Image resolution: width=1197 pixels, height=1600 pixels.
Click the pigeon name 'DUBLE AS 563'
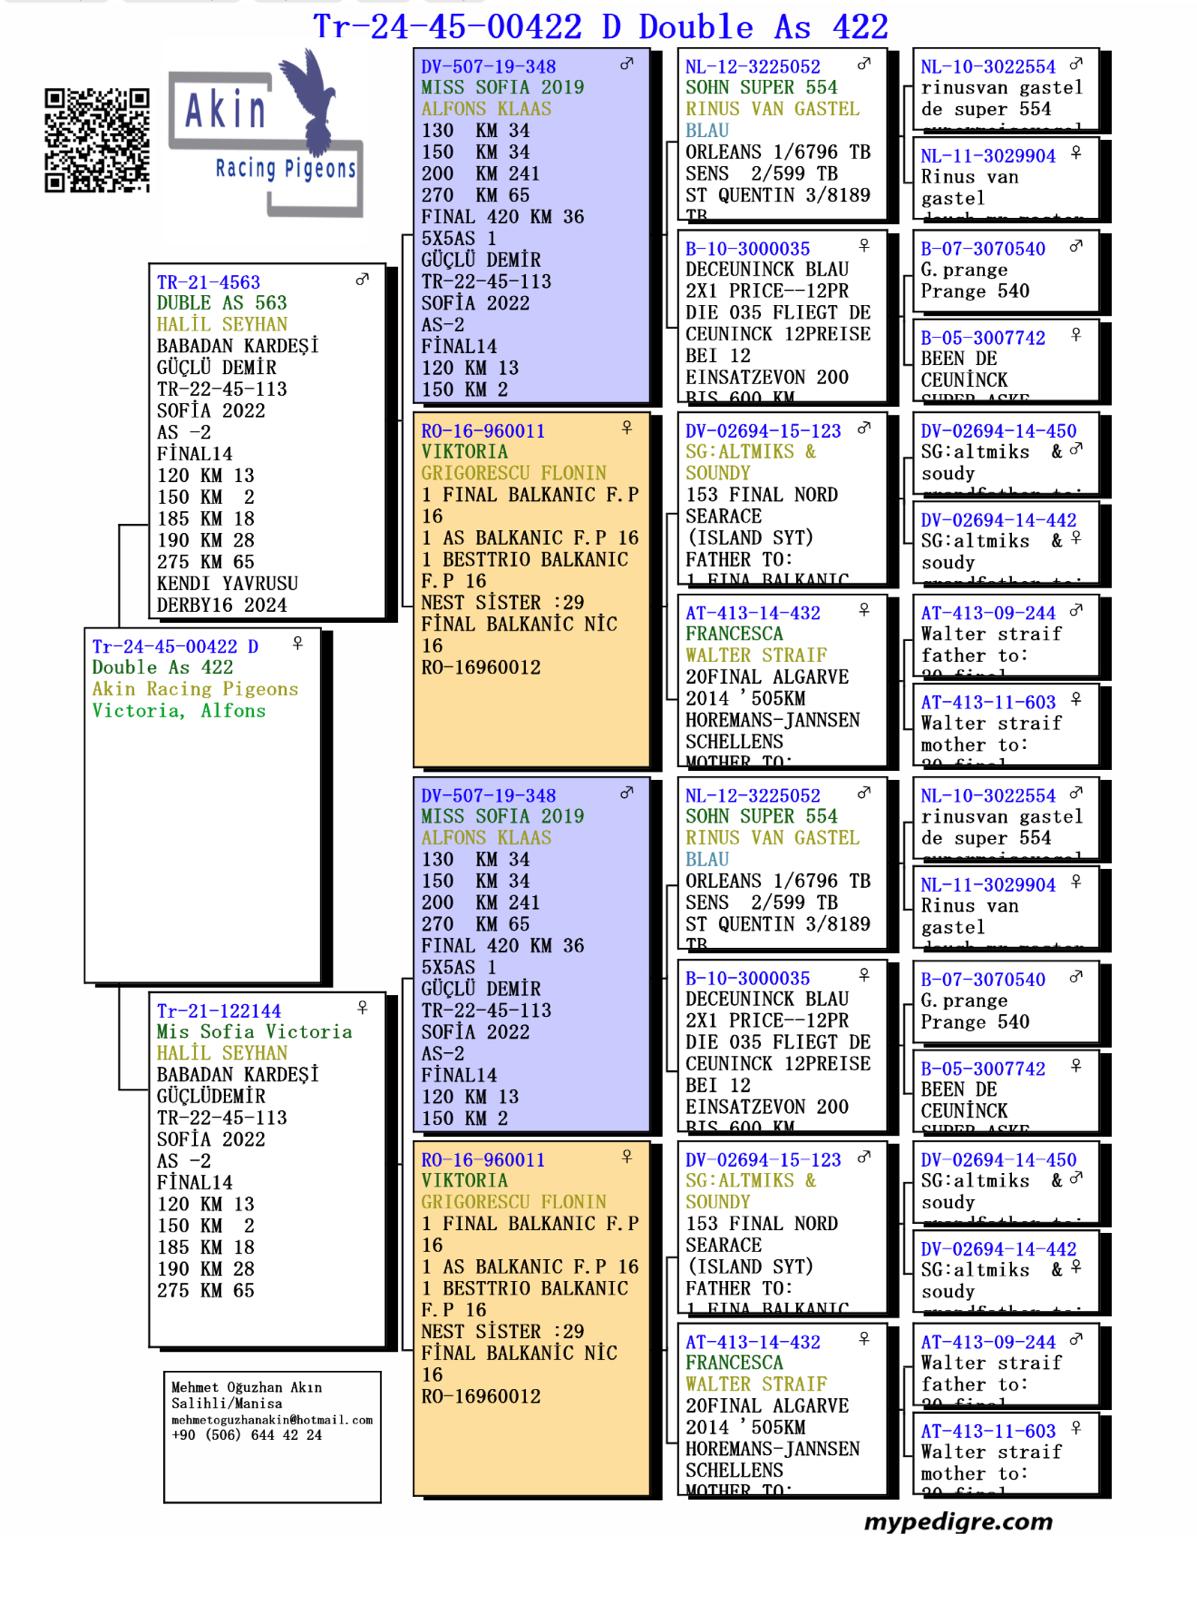[221, 303]
